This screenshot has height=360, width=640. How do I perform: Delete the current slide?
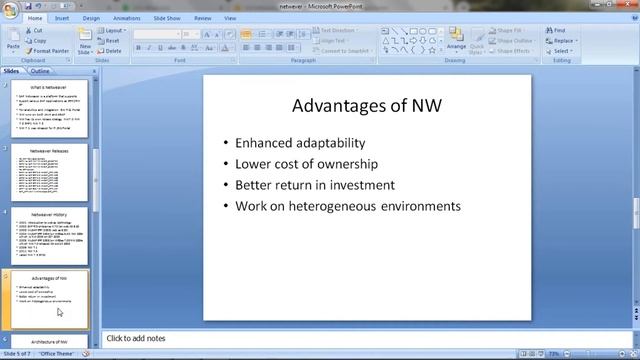(109, 51)
